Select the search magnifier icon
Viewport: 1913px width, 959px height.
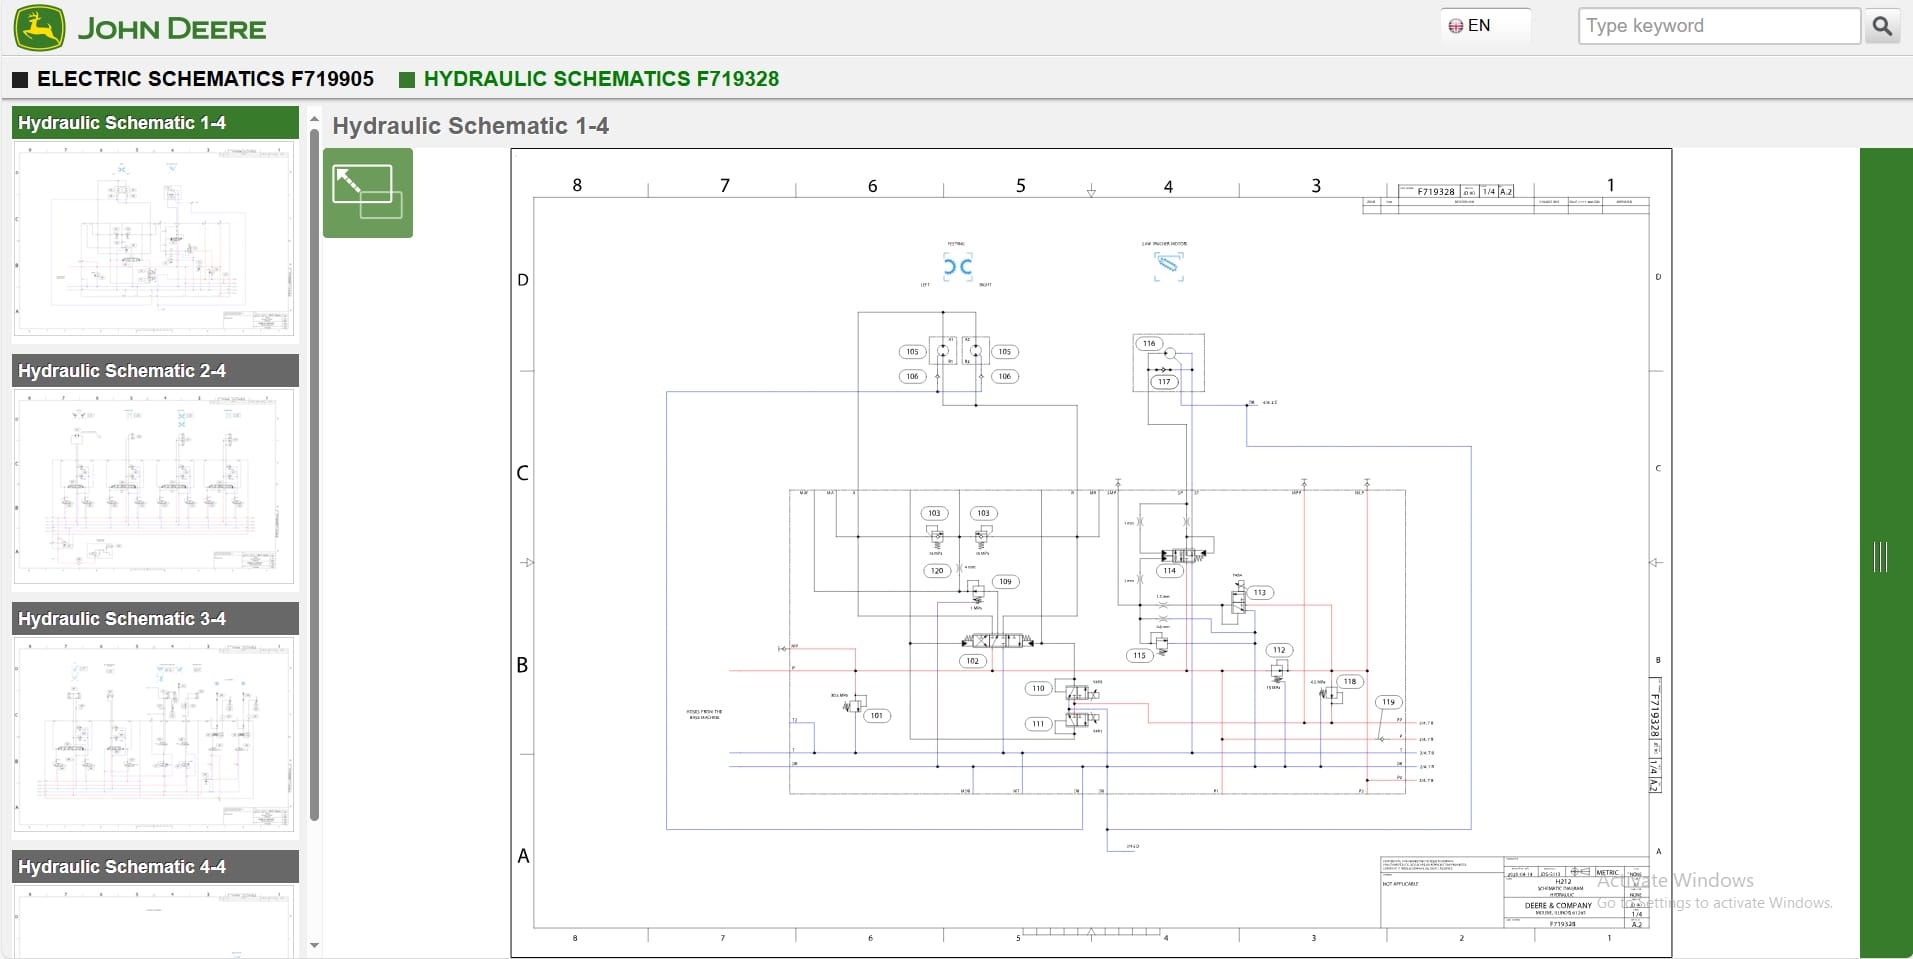click(1883, 27)
